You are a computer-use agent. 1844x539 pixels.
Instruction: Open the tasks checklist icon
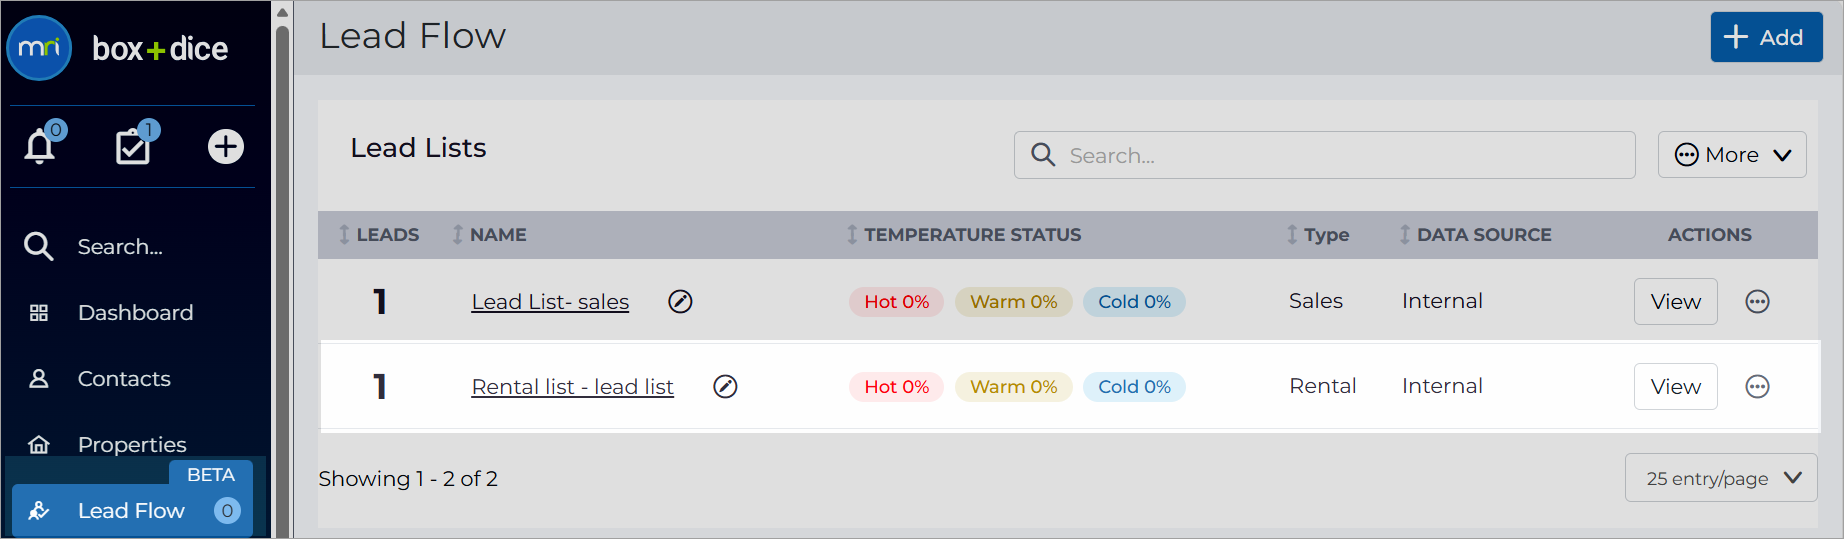tap(134, 146)
